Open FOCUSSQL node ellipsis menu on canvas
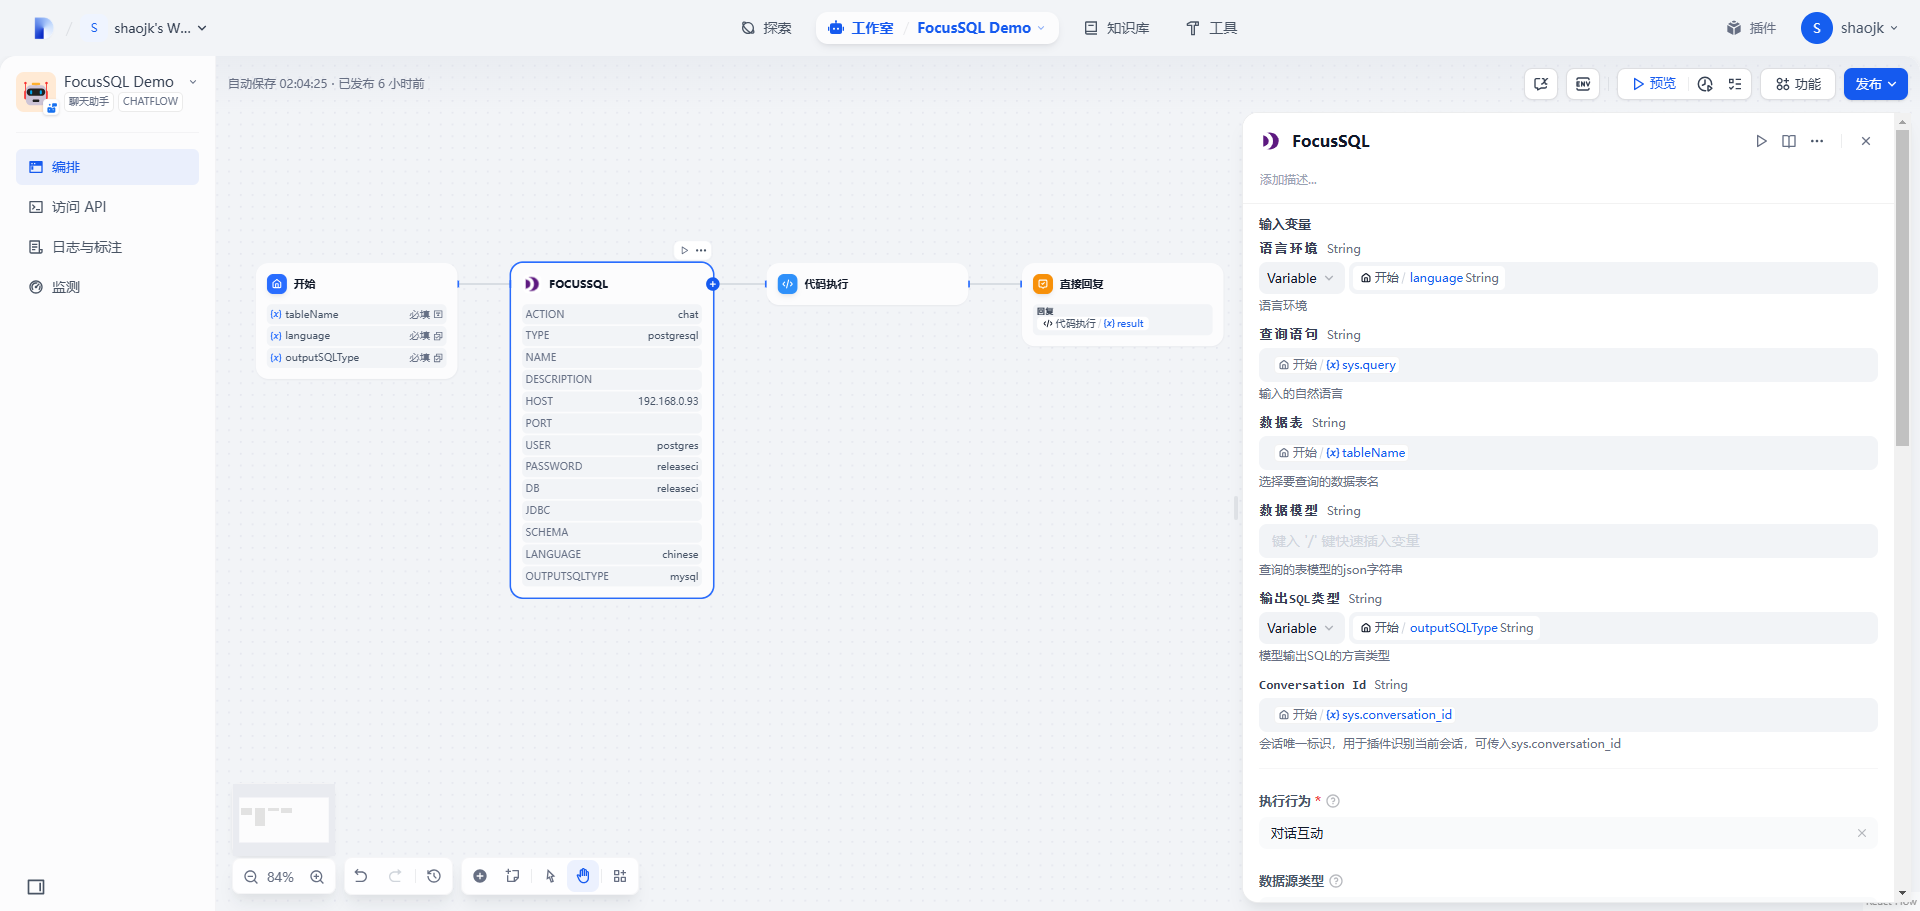Screen dimensions: 1920x911 [701, 250]
